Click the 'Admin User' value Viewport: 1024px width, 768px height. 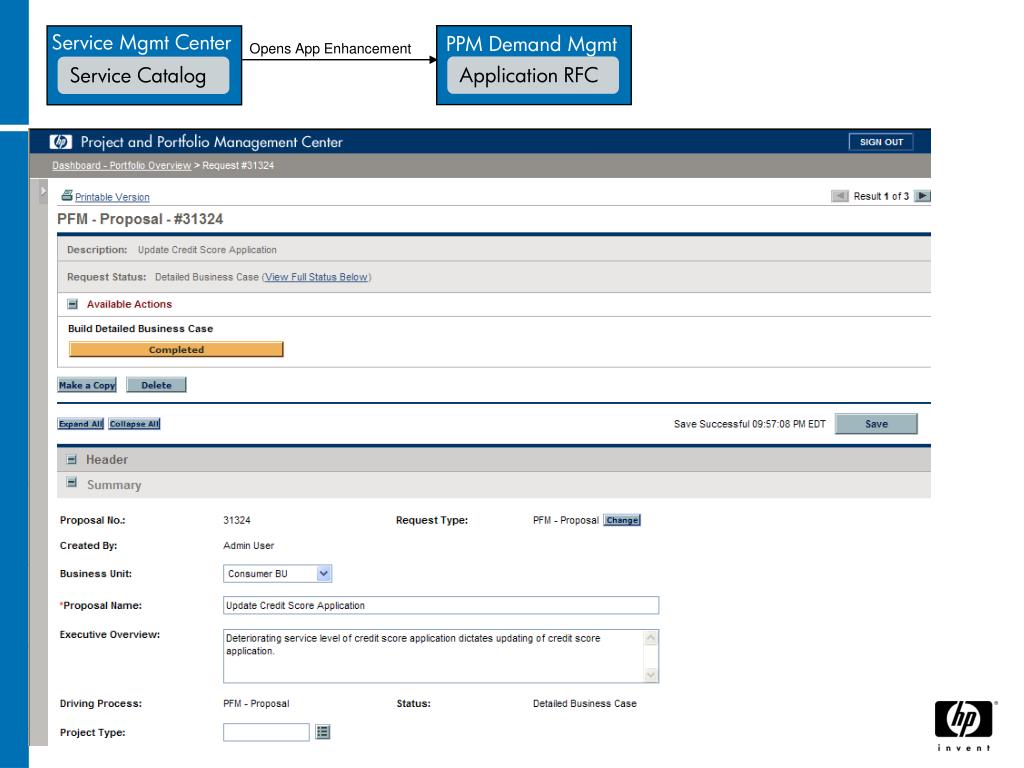coord(248,545)
